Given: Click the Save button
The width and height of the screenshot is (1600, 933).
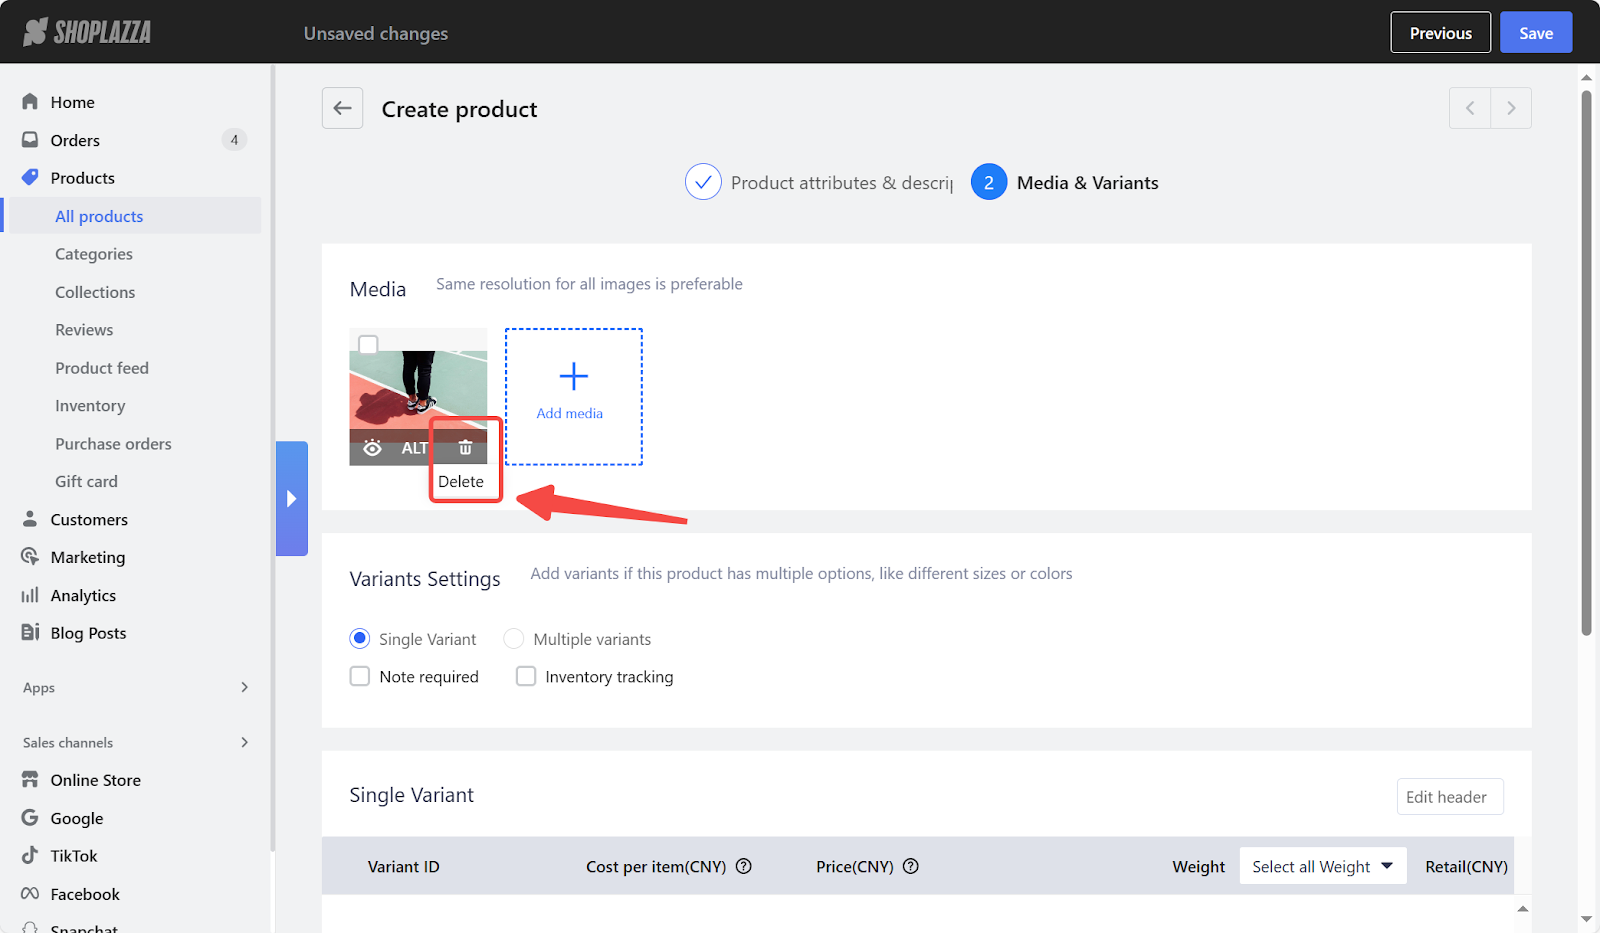Looking at the screenshot, I should 1536,33.
